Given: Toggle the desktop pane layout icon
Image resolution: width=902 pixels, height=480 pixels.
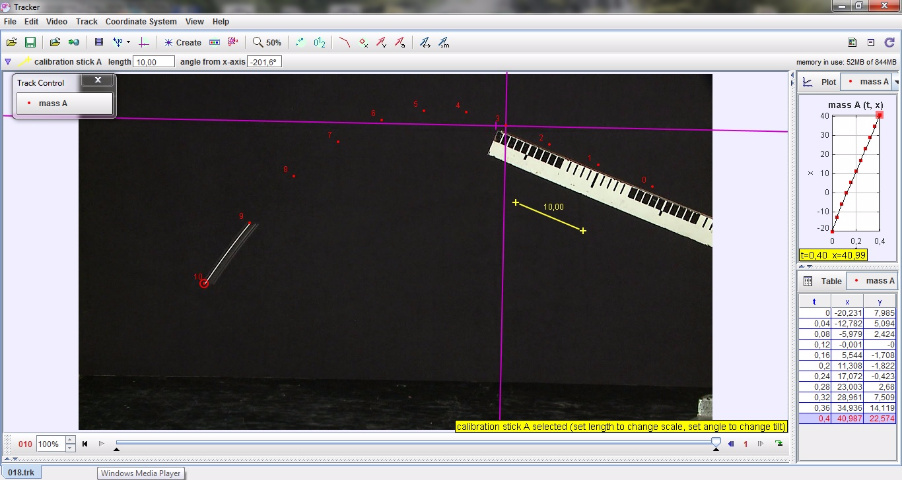Looking at the screenshot, I should (871, 43).
